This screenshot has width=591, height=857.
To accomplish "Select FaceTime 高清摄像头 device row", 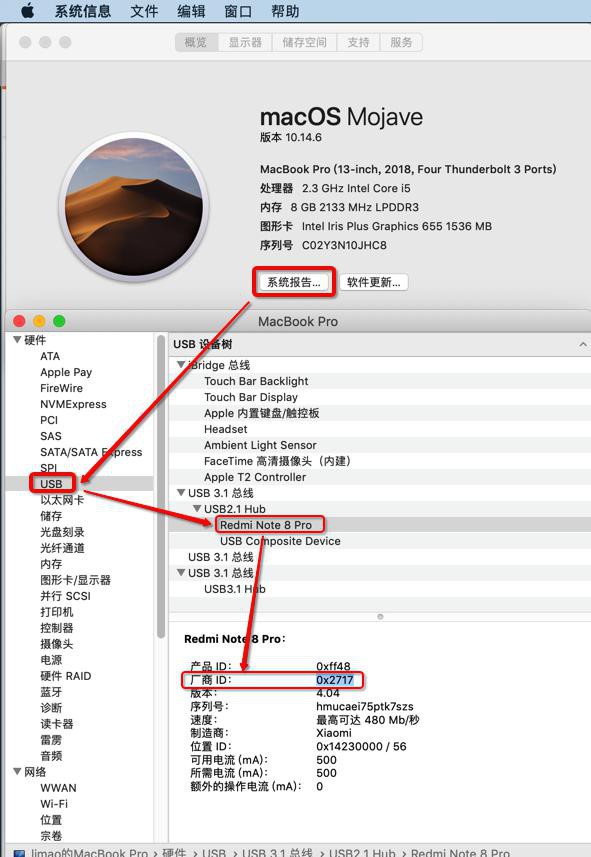I will click(x=379, y=461).
